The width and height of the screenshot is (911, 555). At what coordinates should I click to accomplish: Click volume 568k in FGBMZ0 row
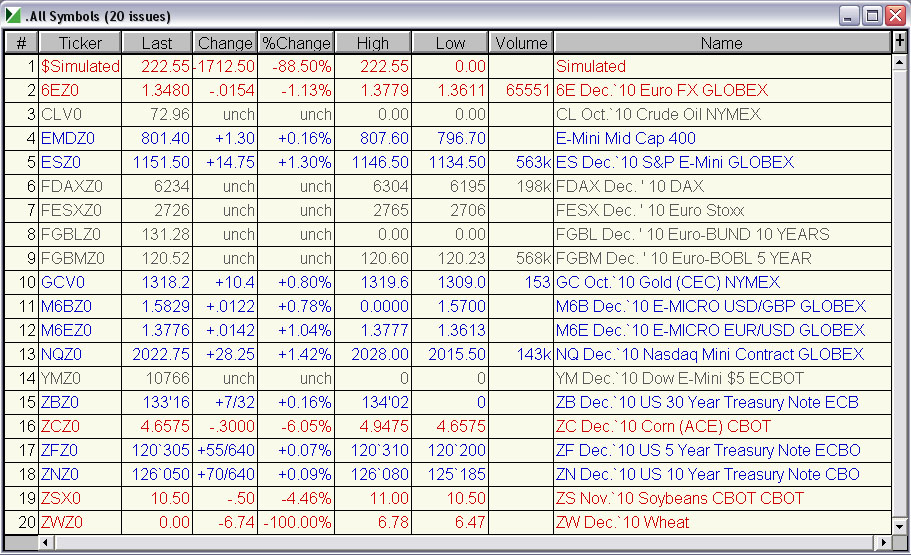(533, 259)
